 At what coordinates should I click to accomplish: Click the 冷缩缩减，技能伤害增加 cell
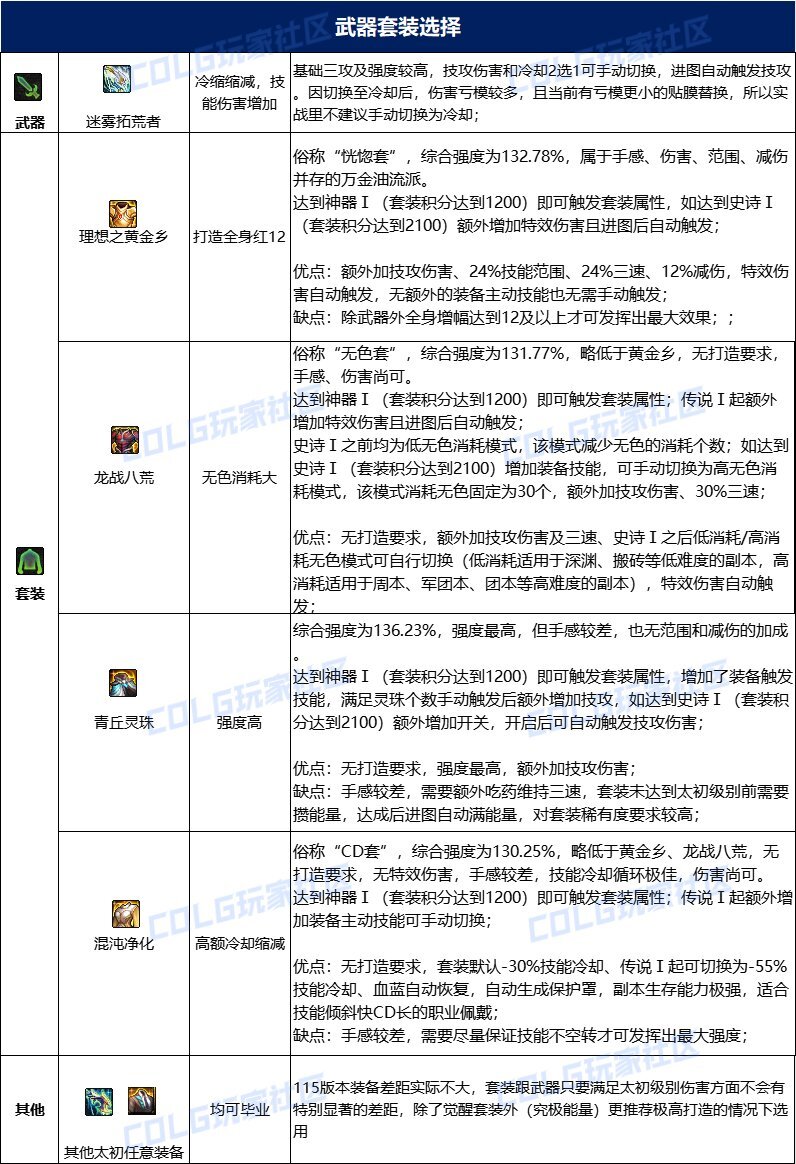239,93
